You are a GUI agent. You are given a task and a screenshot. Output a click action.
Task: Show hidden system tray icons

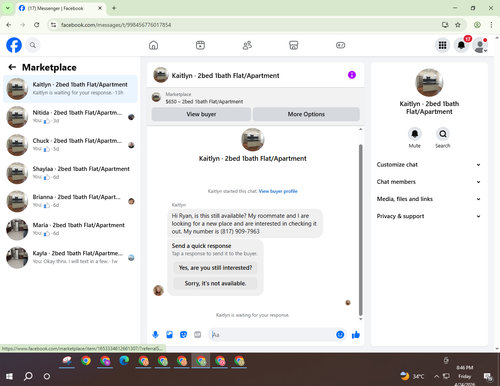point(436,376)
